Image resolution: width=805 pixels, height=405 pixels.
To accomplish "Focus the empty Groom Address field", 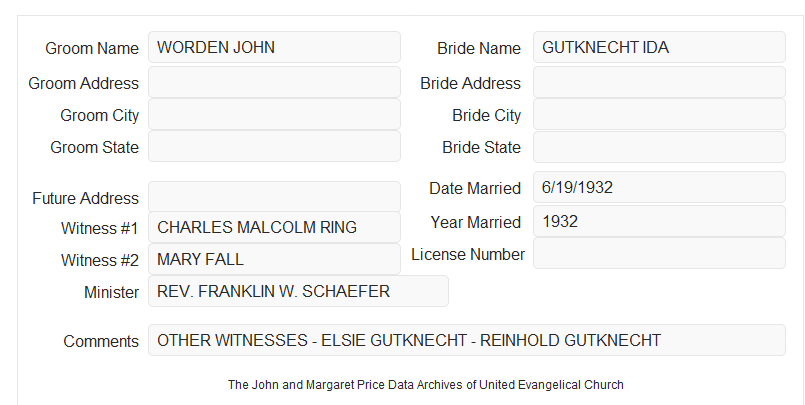I will (274, 82).
